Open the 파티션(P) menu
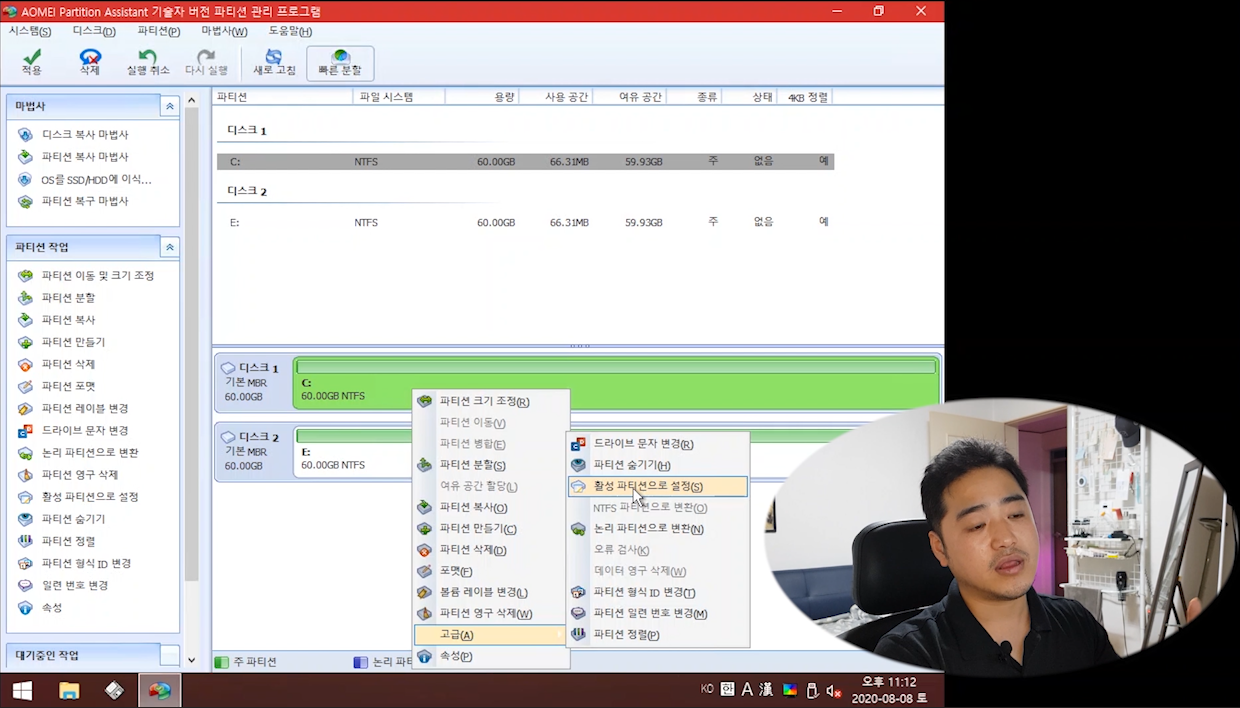Image resolution: width=1240 pixels, height=708 pixels. tap(158, 31)
